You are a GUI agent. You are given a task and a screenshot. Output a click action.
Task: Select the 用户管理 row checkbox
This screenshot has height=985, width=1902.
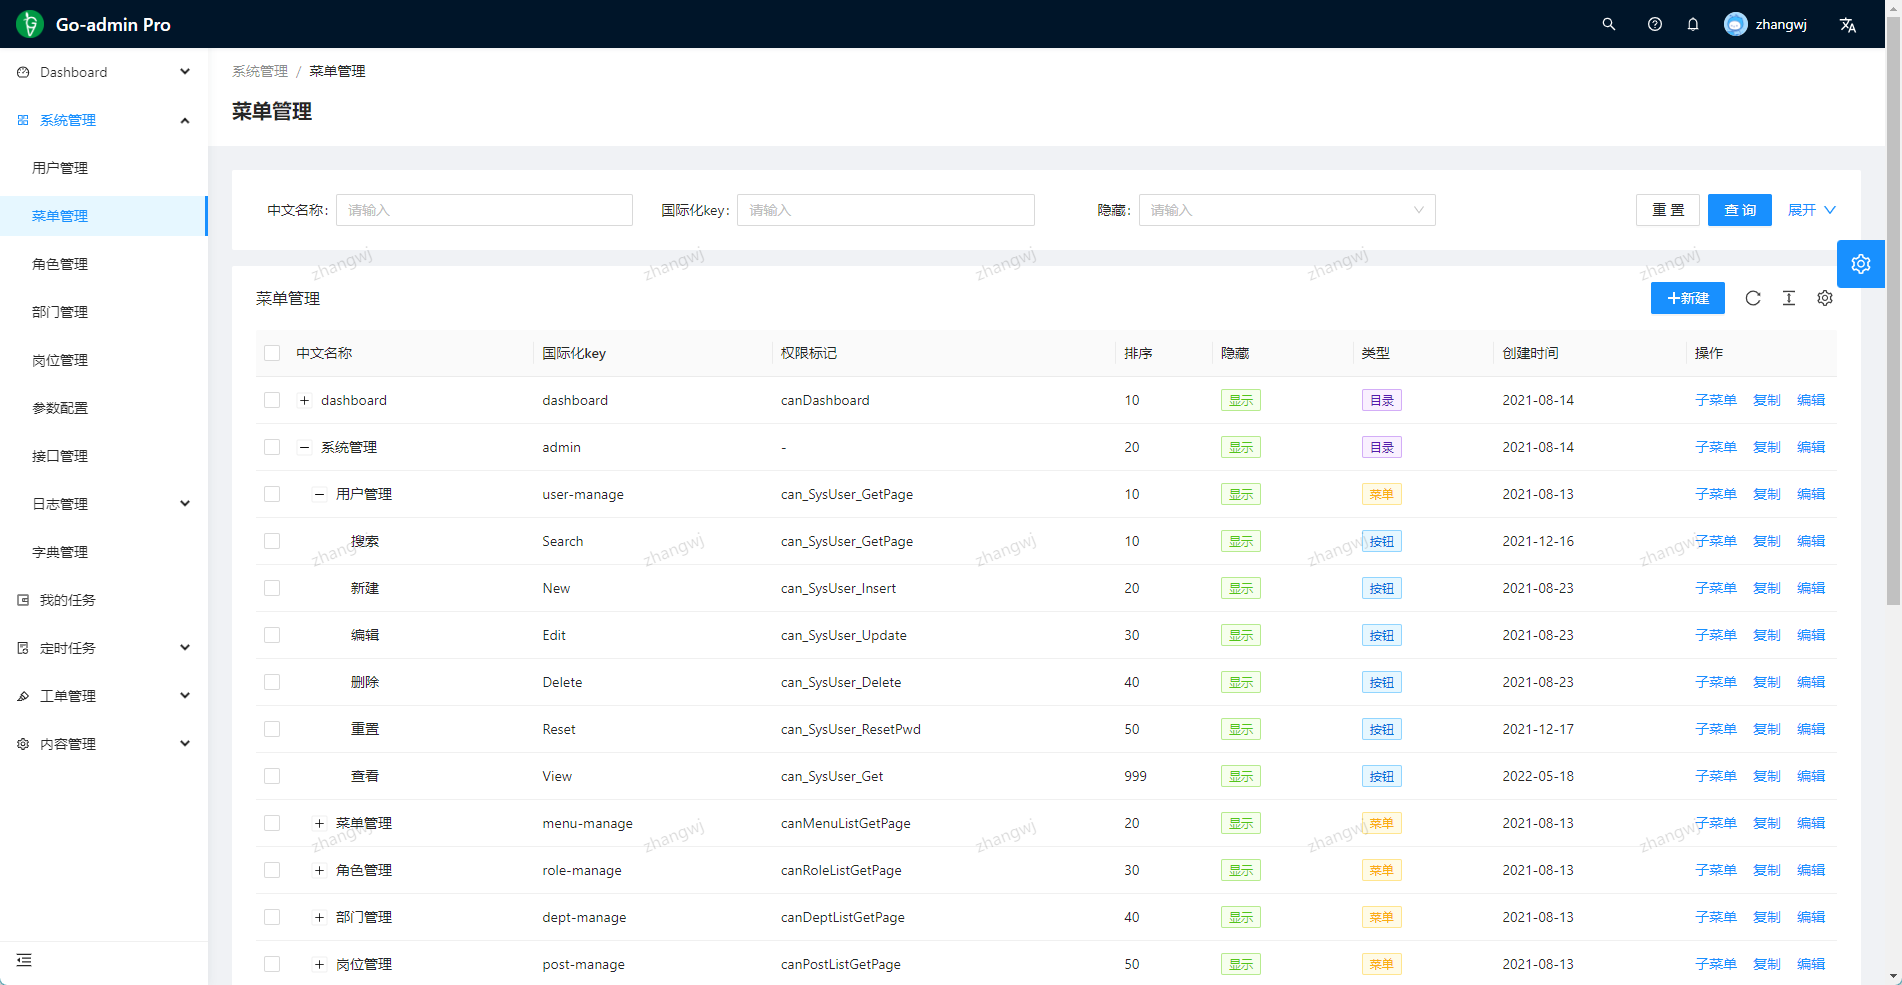pos(272,494)
